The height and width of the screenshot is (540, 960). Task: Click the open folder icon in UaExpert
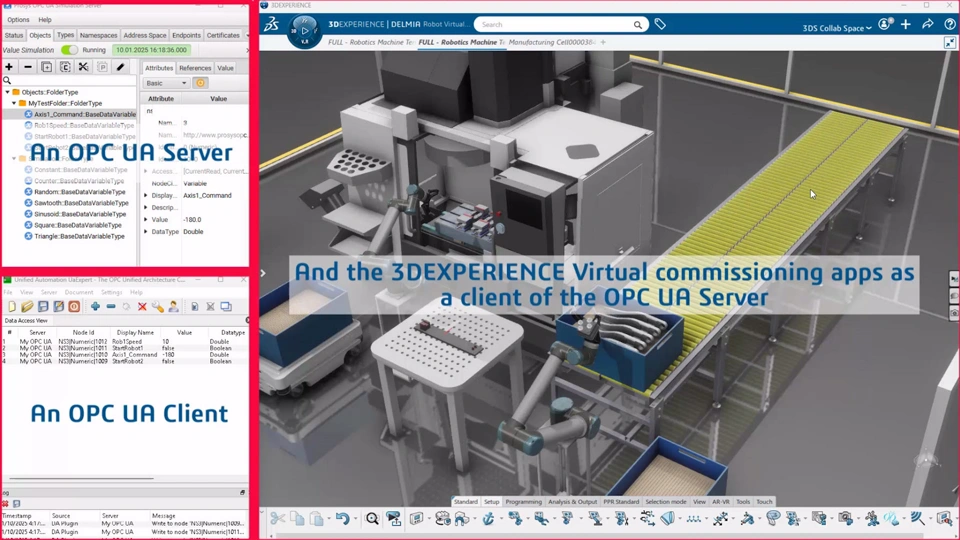27,306
